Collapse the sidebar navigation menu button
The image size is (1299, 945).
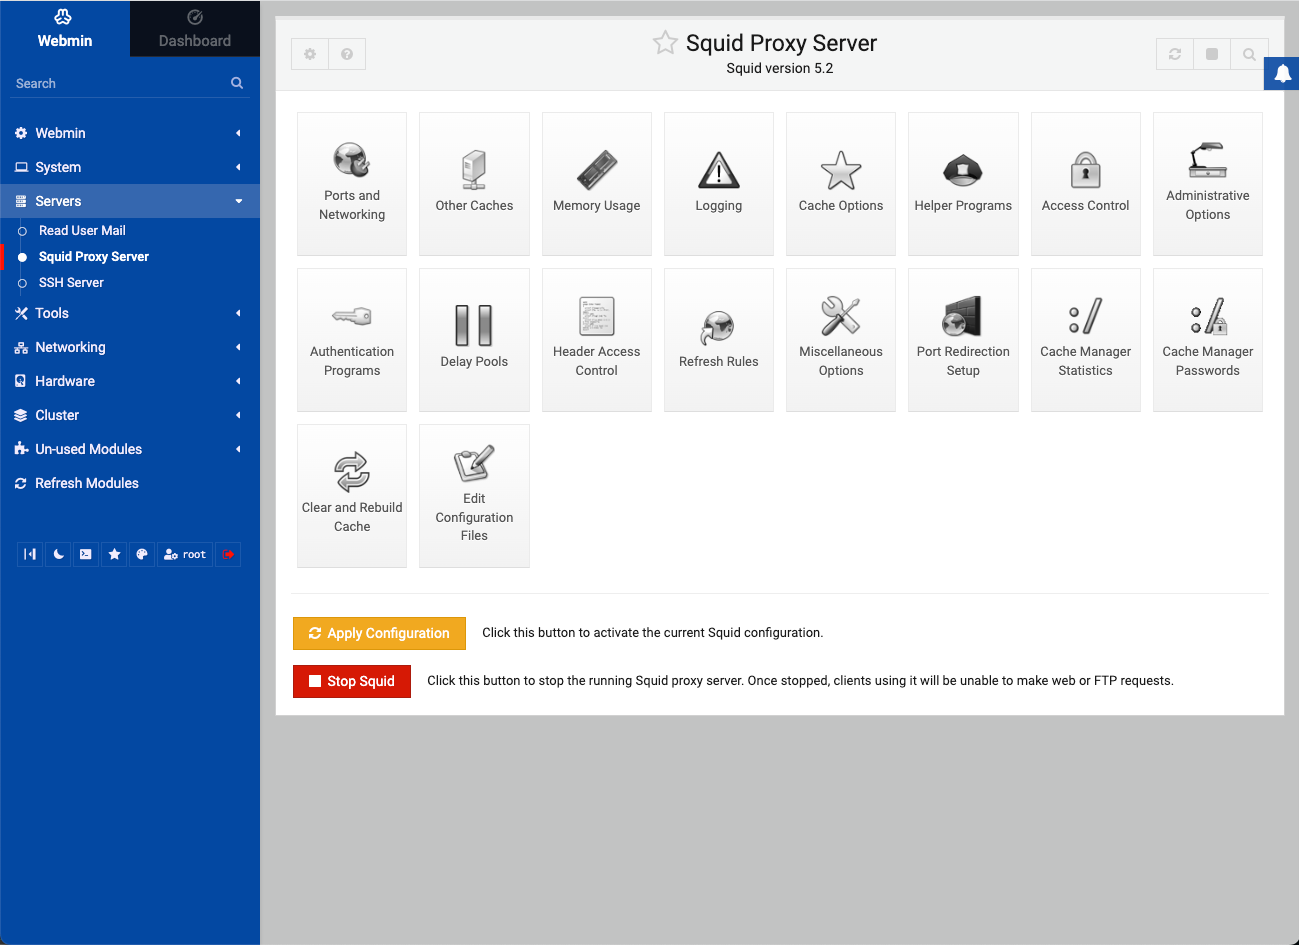(30, 554)
